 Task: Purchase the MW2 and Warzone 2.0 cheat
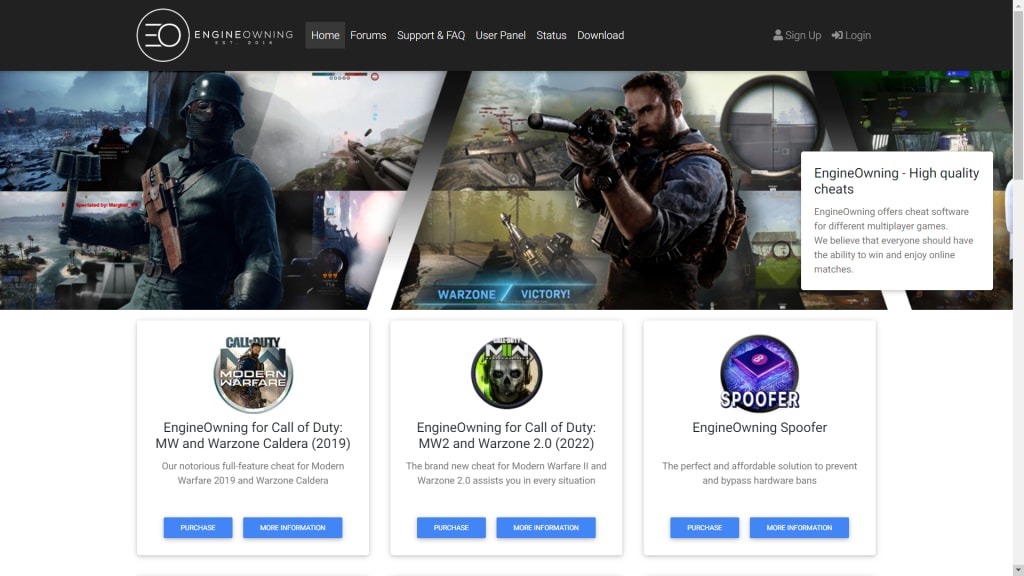[x=451, y=528]
